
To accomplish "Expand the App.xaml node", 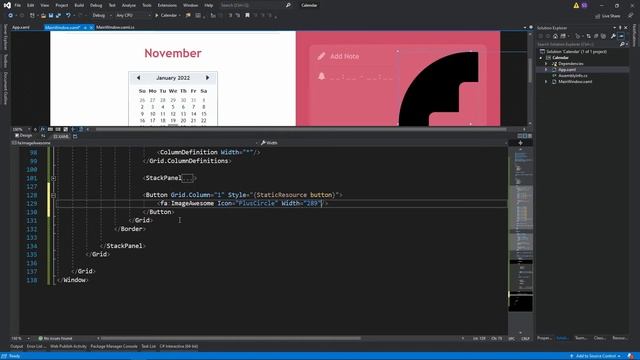I will pyautogui.click(x=546, y=70).
